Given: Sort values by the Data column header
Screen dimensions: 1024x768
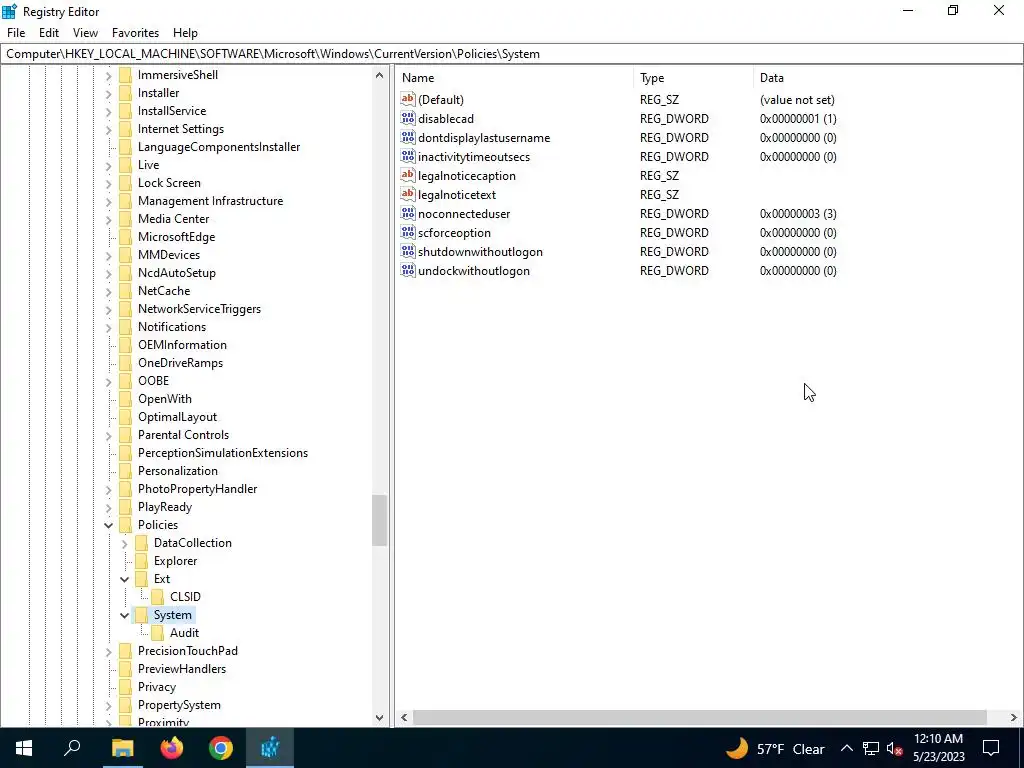Looking at the screenshot, I should [x=888, y=78].
